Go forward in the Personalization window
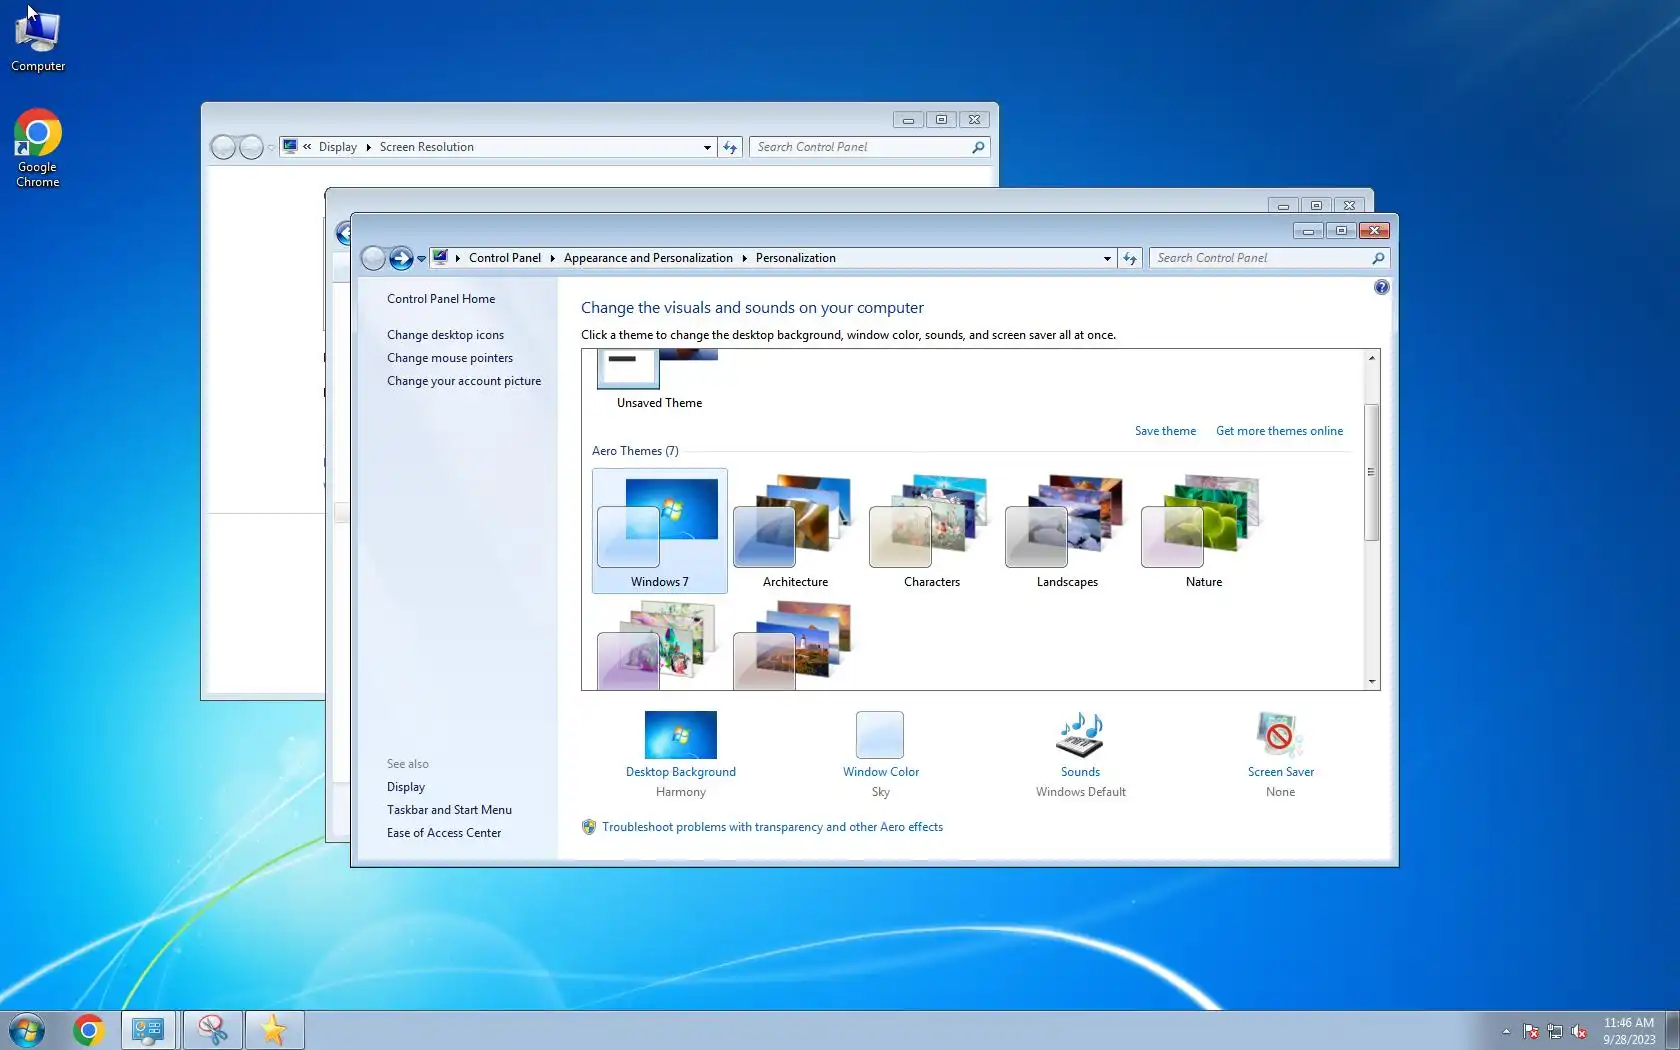Screen dimensions: 1680x1050 [x=401, y=258]
